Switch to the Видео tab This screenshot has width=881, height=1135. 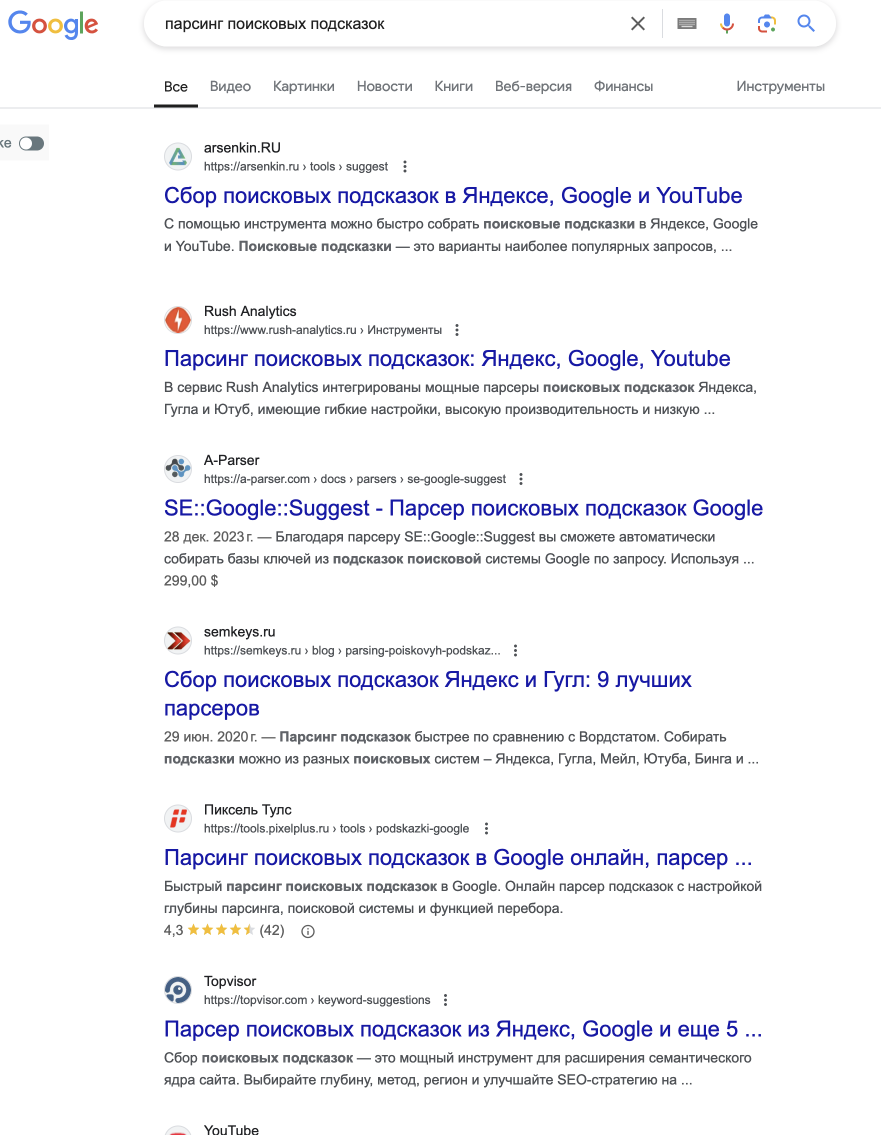230,86
